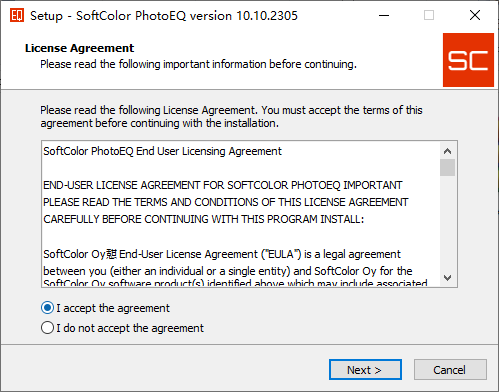Screen dimensions: 499x392
Task: Select the 'I accept the agreement' radio button
Action: 47,308
